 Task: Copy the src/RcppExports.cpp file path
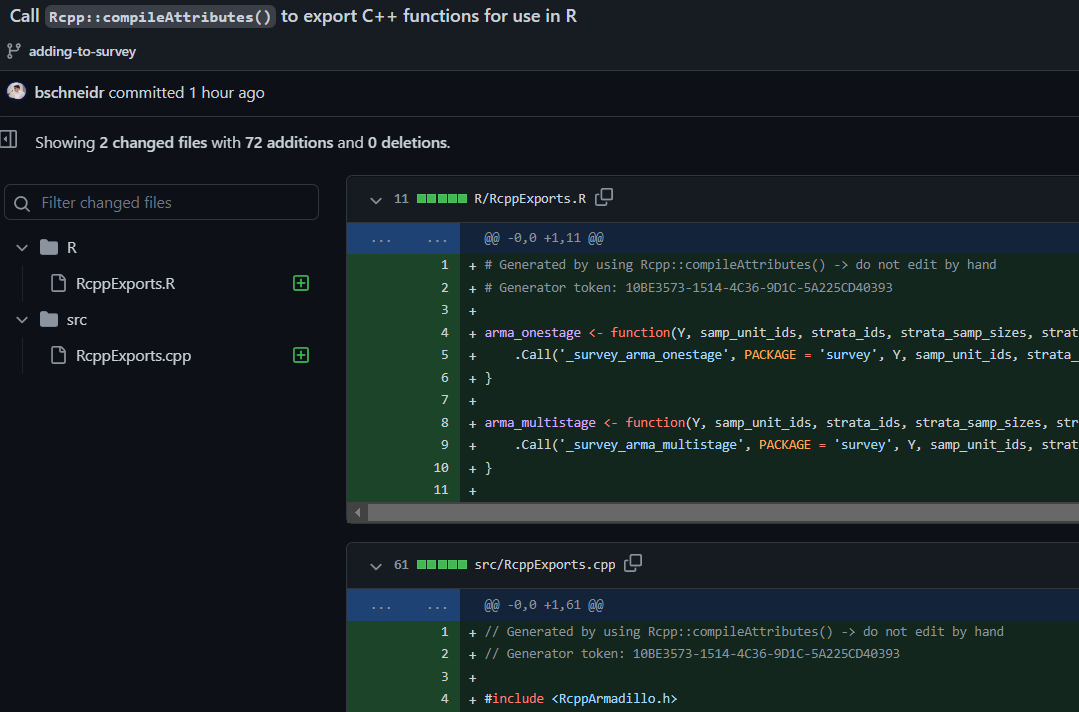coord(632,563)
